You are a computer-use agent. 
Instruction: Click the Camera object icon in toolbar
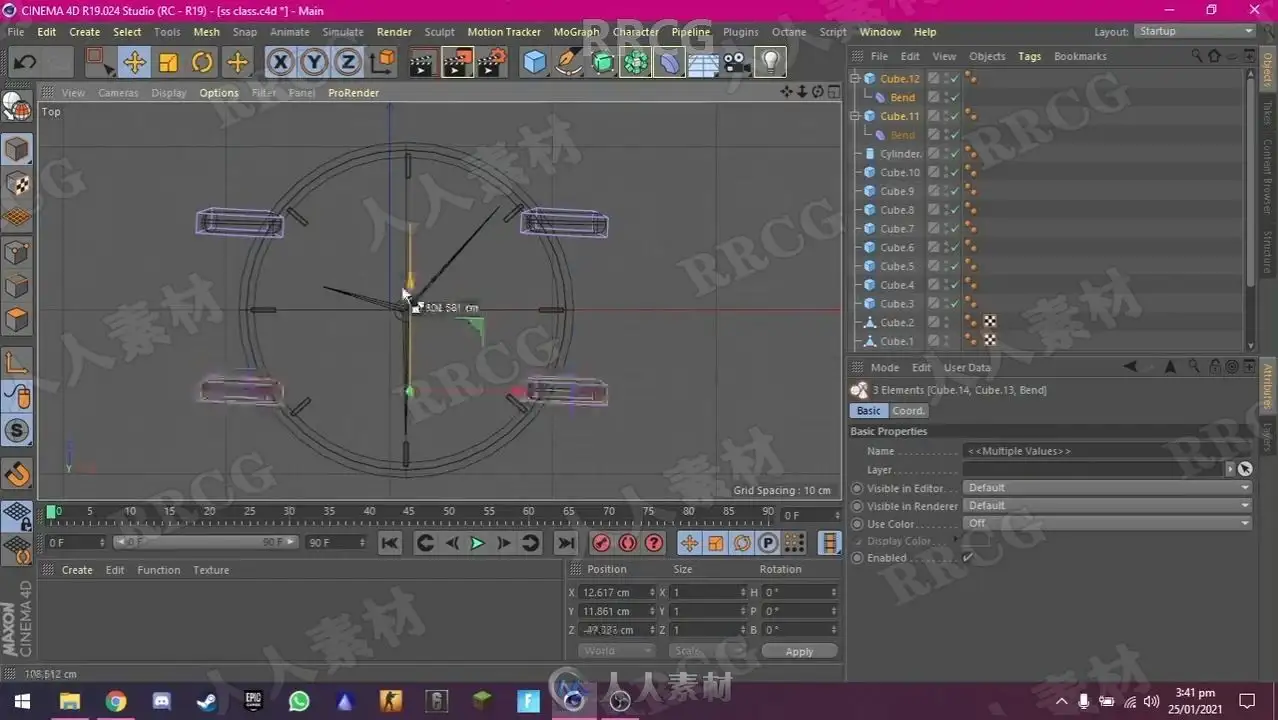pos(736,63)
